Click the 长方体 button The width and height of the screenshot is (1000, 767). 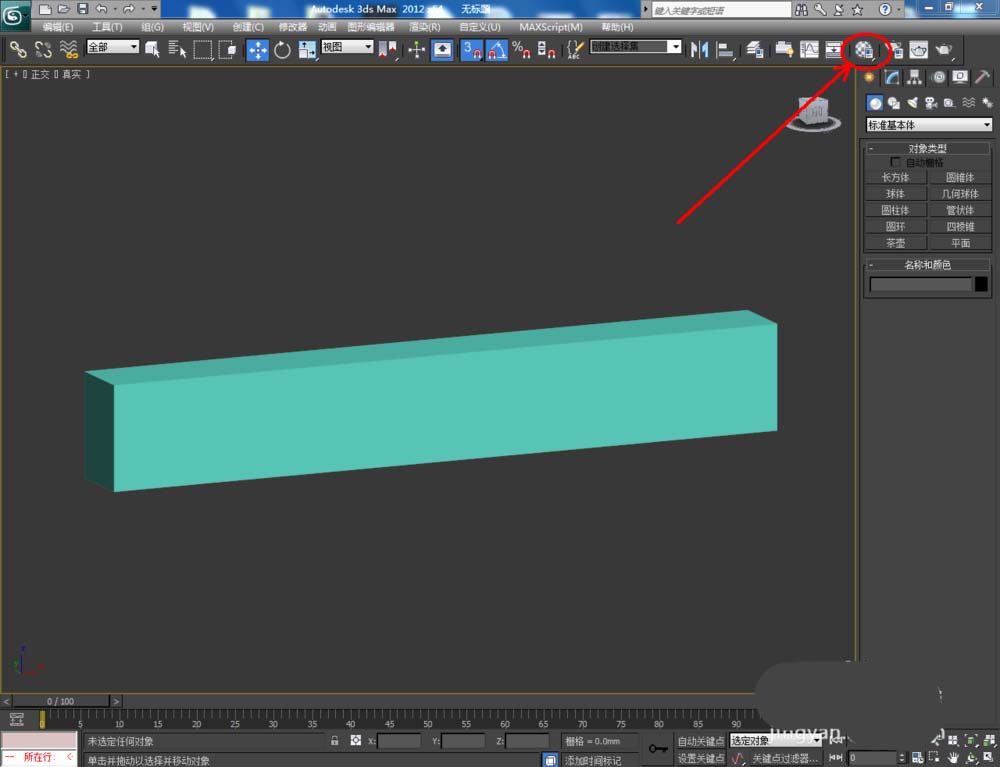tap(895, 177)
